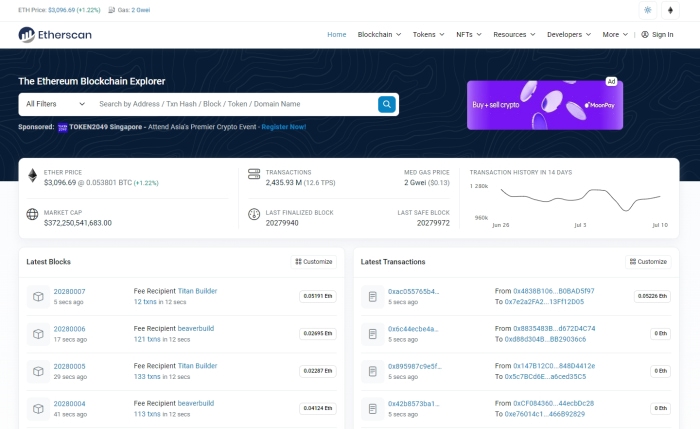Click the Register Now sponsored link
Viewport: 700px width, 429px height.
point(284,127)
